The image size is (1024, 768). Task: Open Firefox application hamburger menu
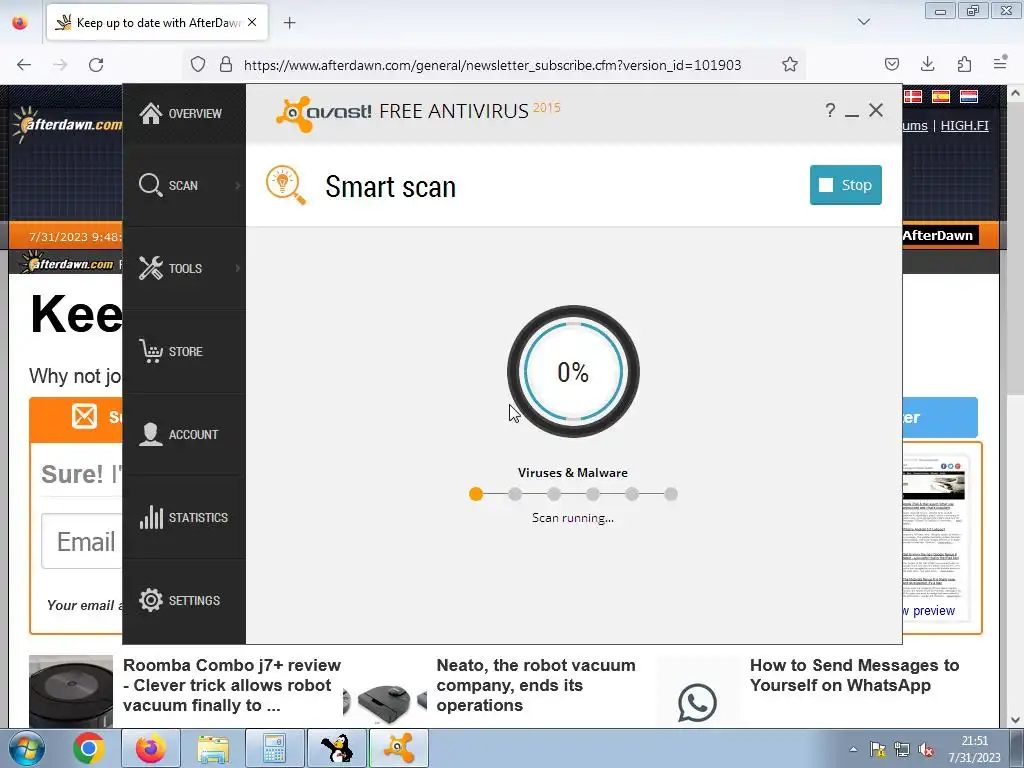pos(1000,63)
